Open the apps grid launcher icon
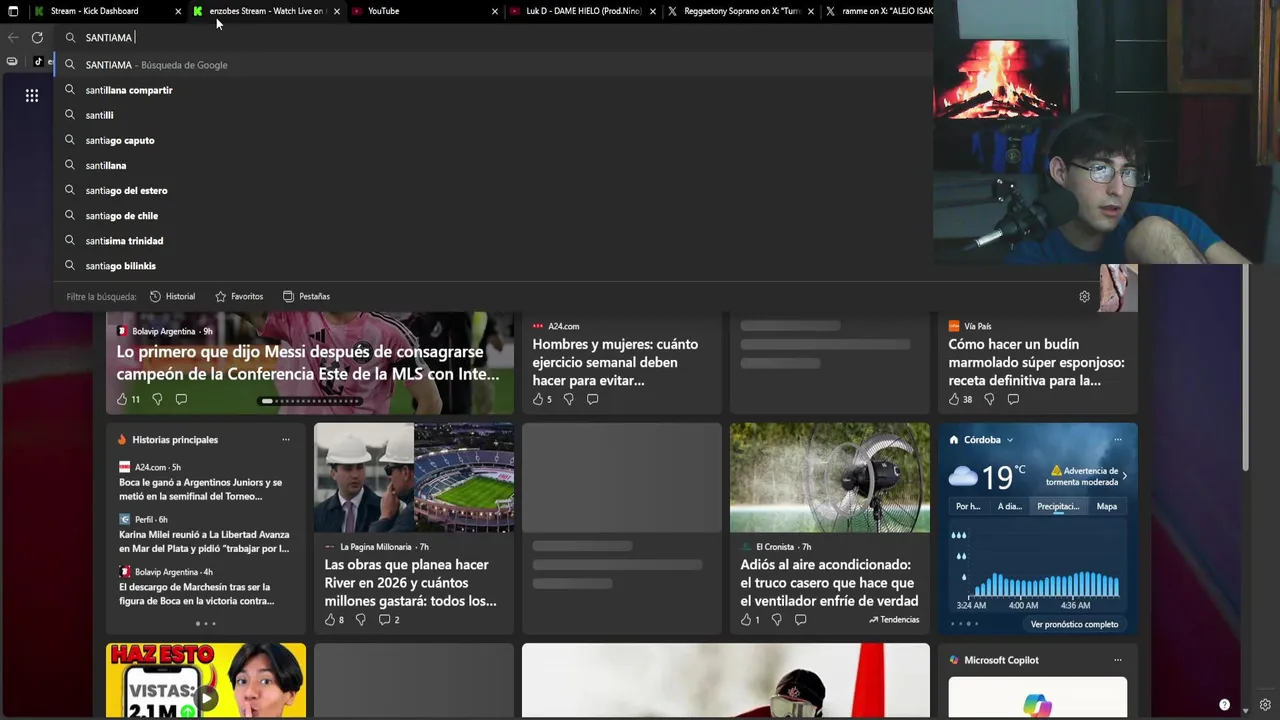This screenshot has height=720, width=1280. pos(32,96)
